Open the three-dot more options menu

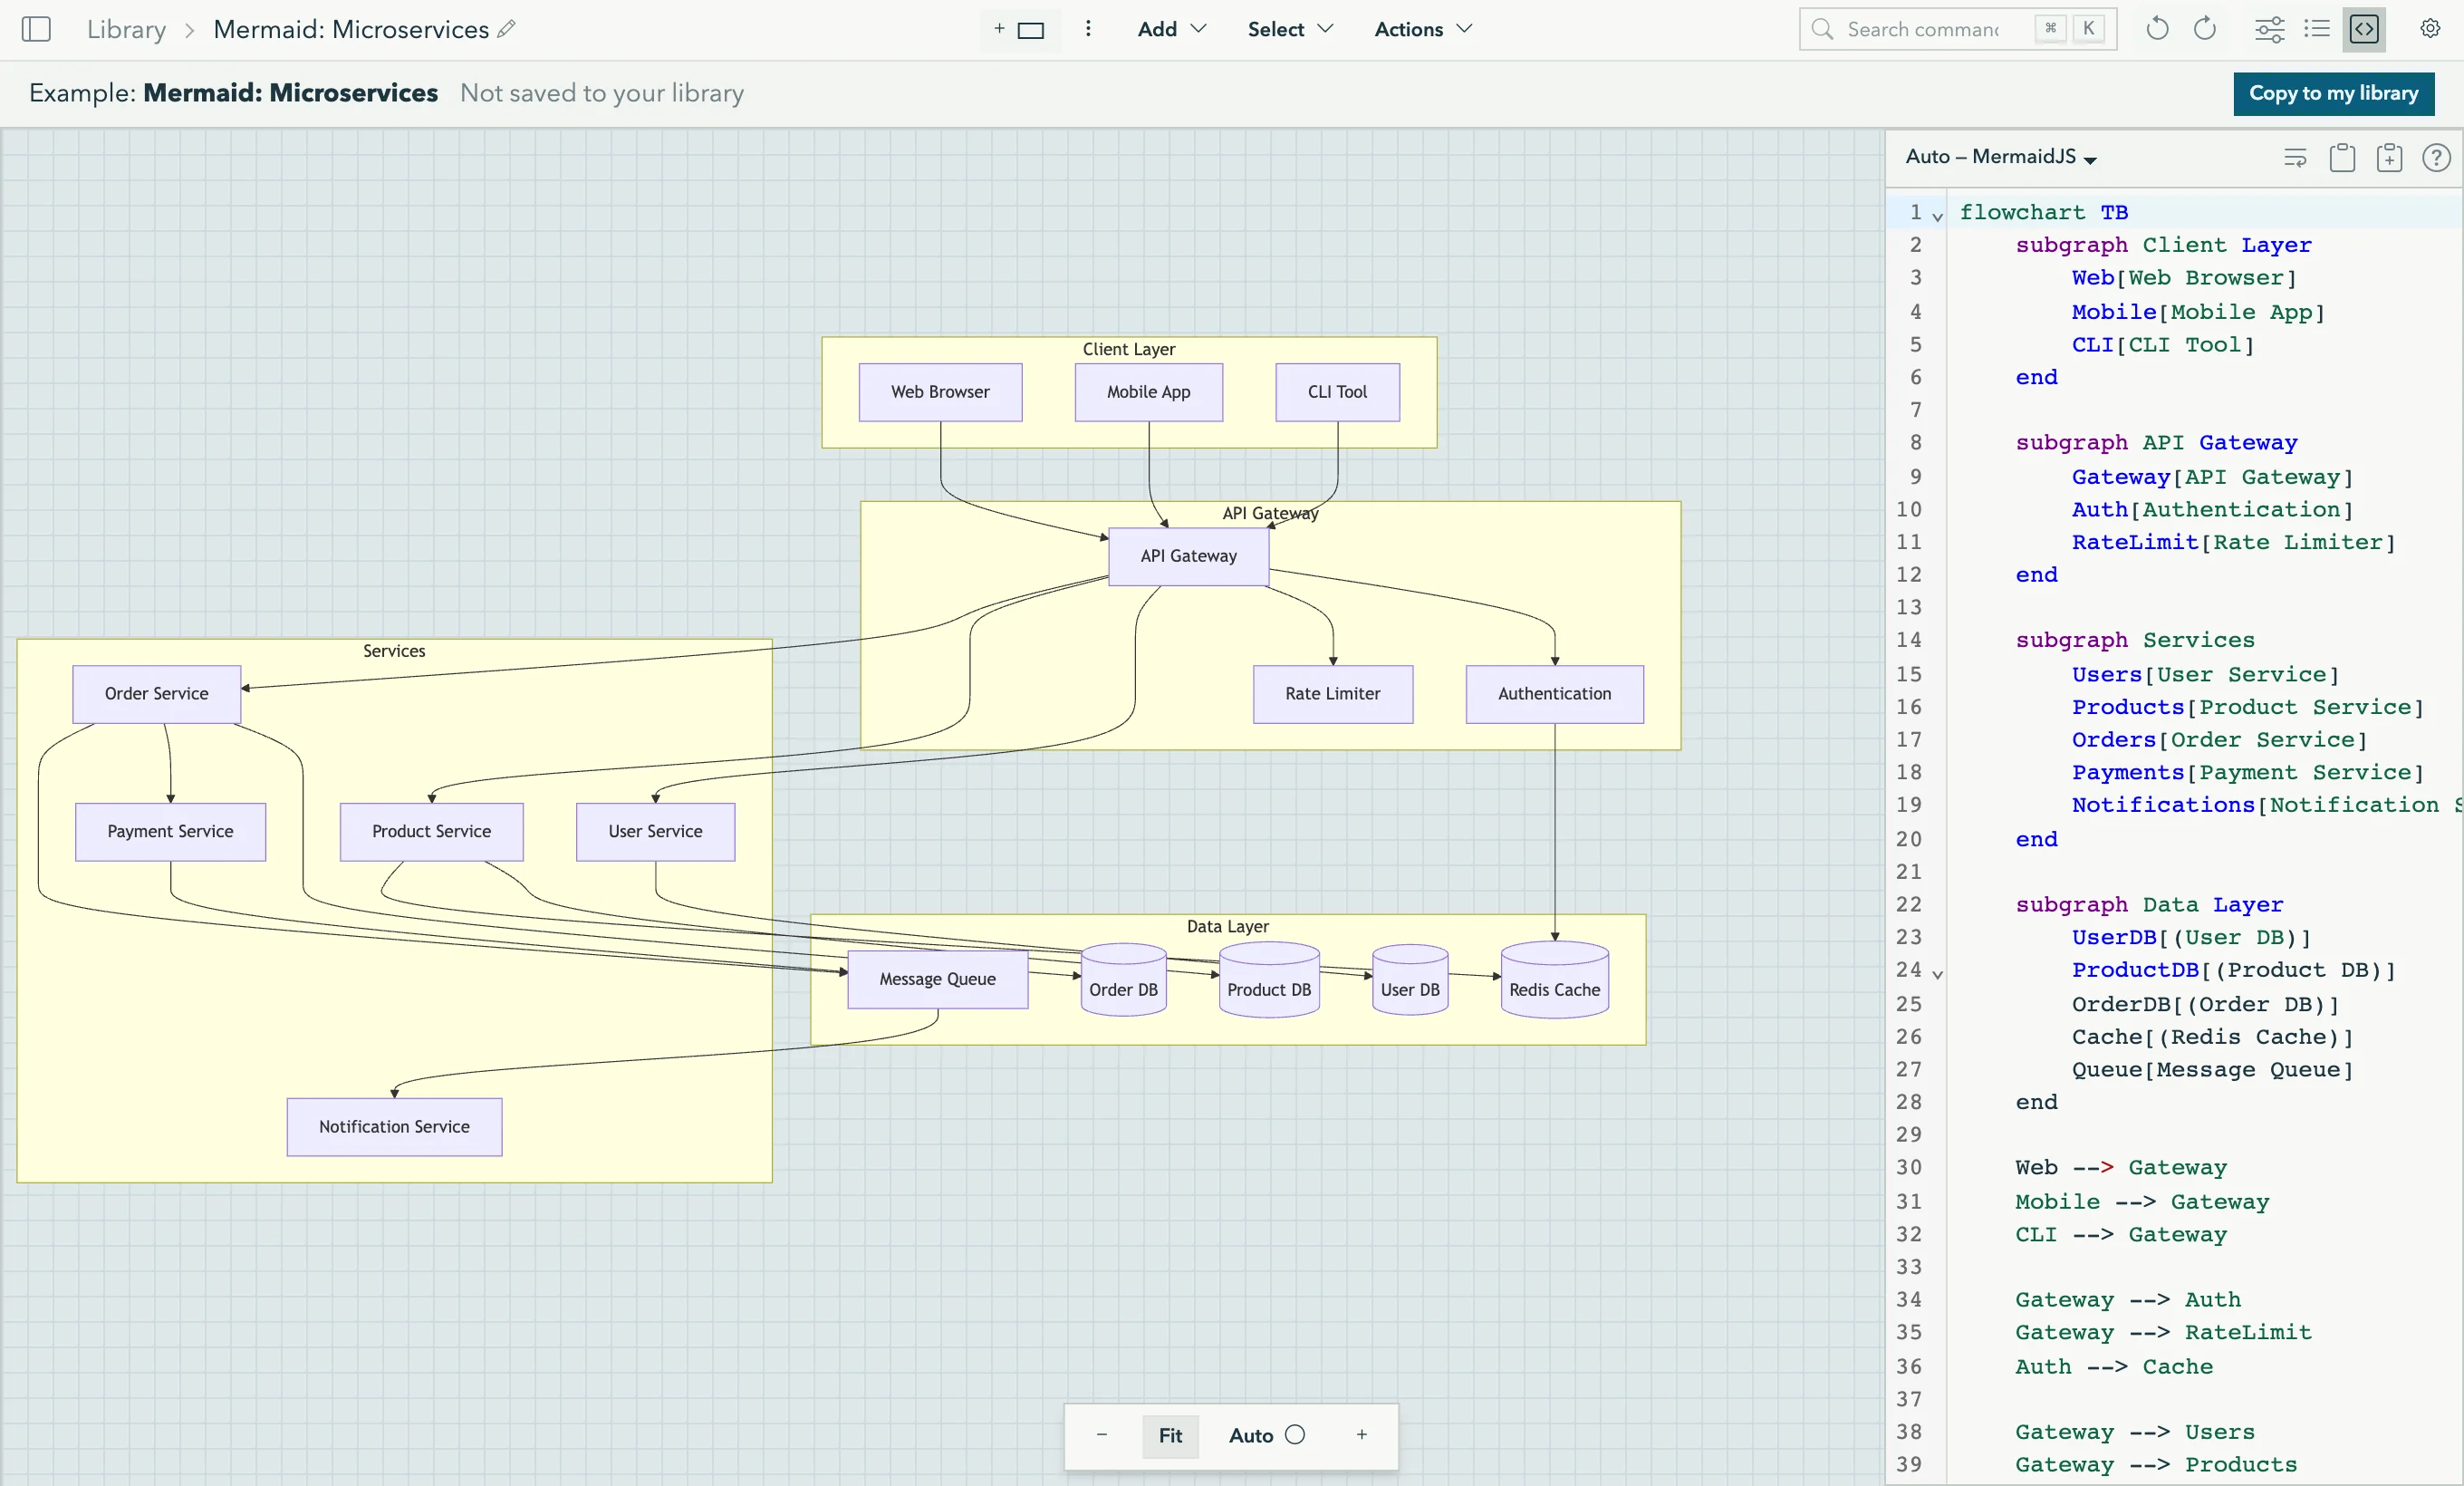[1088, 29]
